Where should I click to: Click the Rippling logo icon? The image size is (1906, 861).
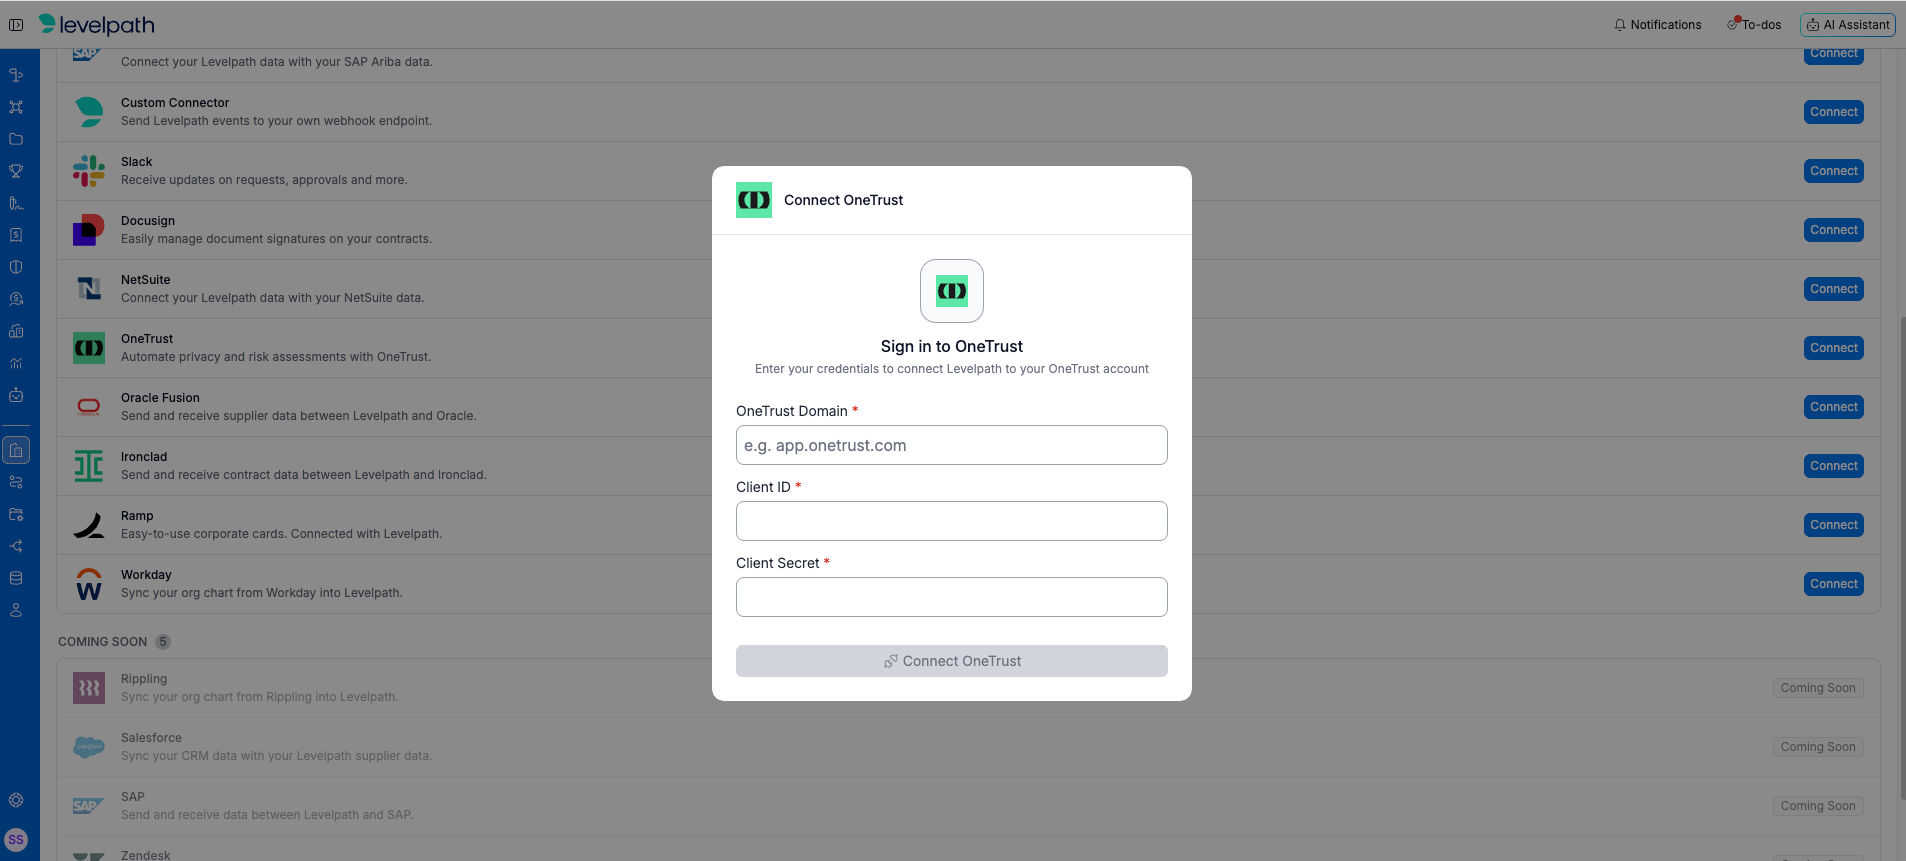(89, 688)
